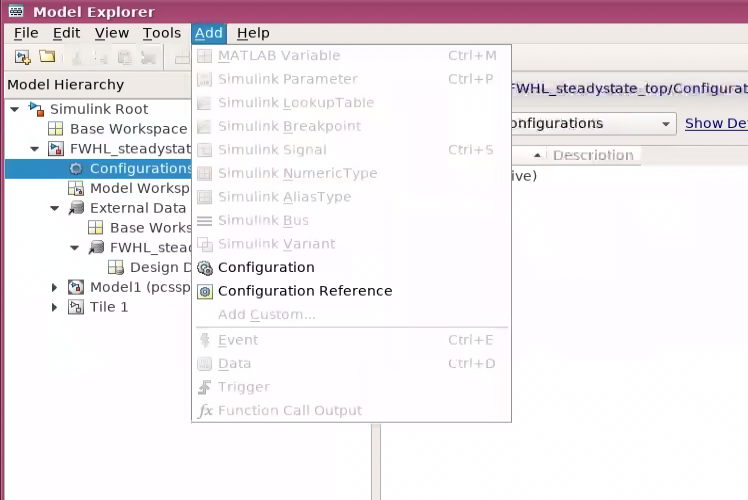This screenshot has width=748, height=500.
Task: Open the Help menu
Action: [x=253, y=33]
